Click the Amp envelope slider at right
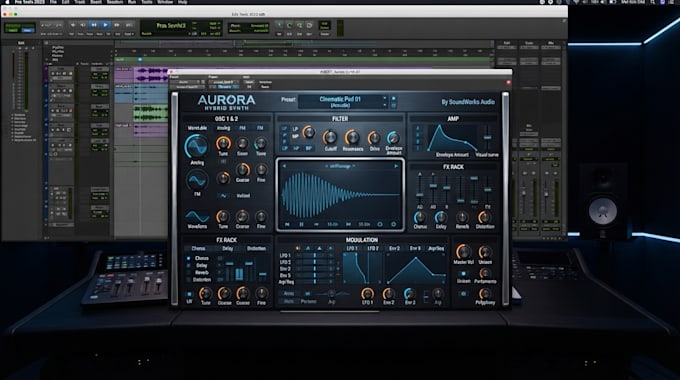This screenshot has height=380, width=680. point(487,138)
